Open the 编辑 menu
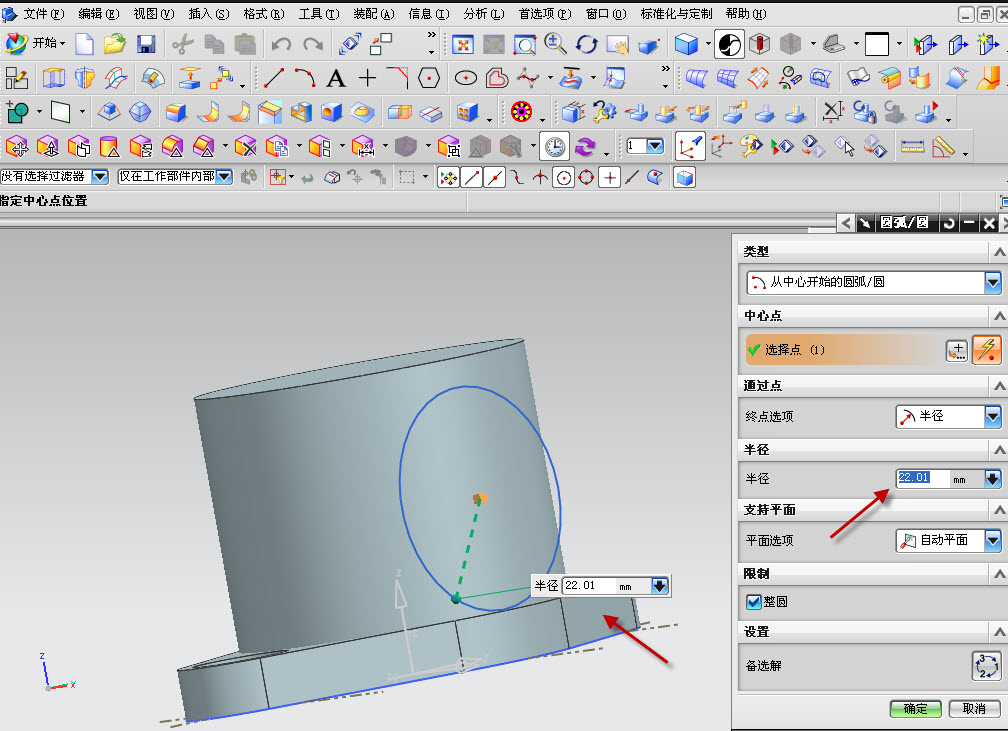The width and height of the screenshot is (1008, 731). click(99, 14)
